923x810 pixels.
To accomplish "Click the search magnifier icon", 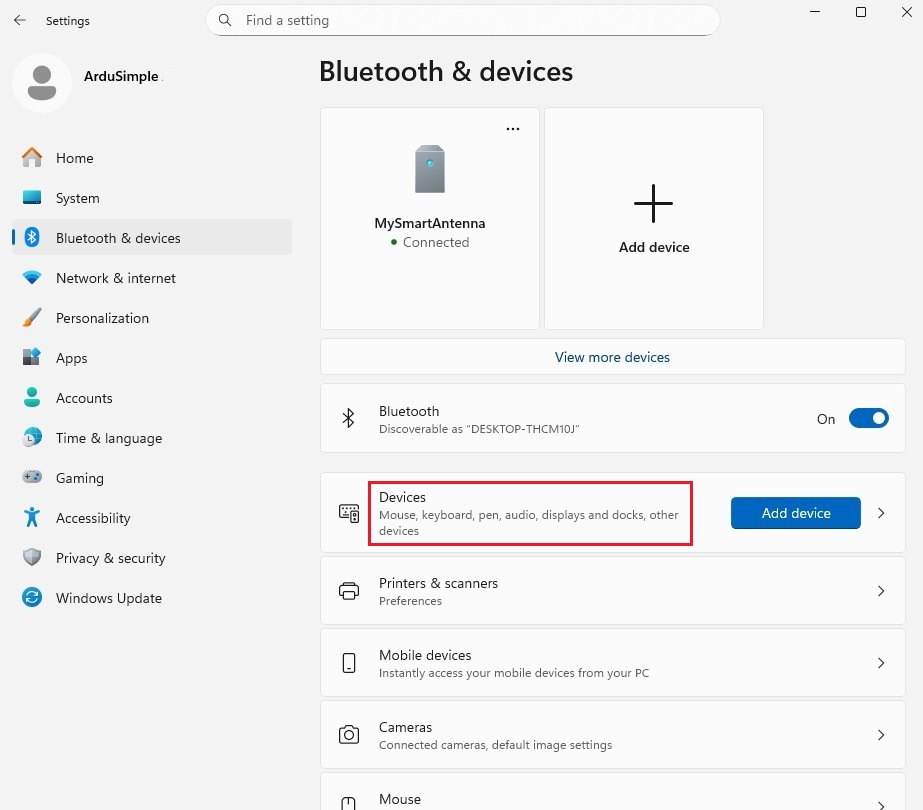I will tap(226, 20).
